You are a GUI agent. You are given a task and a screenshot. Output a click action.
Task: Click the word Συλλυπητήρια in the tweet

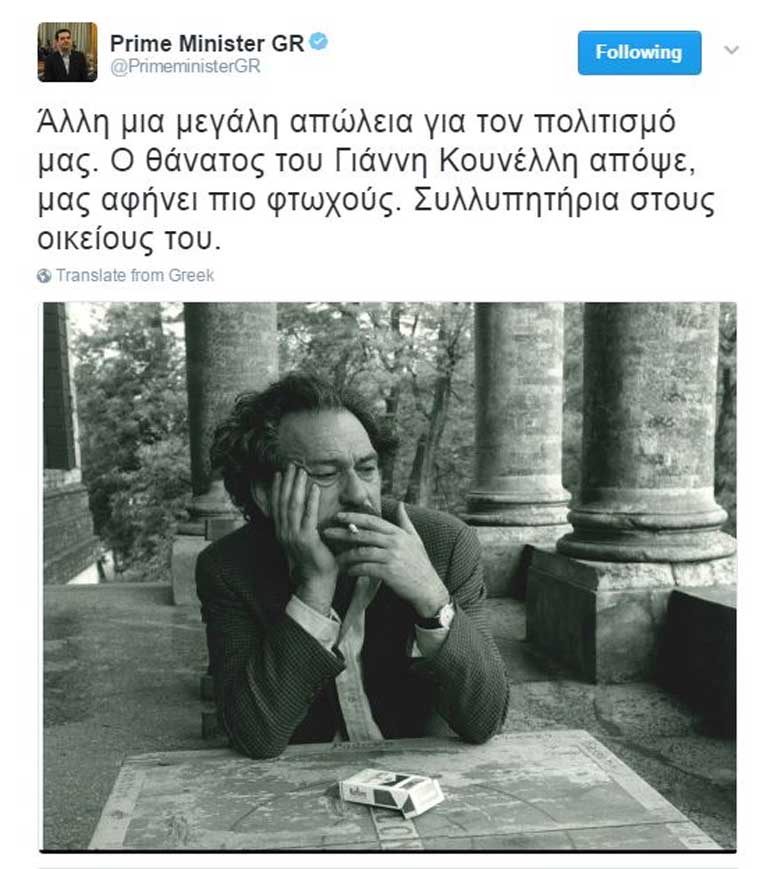click(x=516, y=201)
